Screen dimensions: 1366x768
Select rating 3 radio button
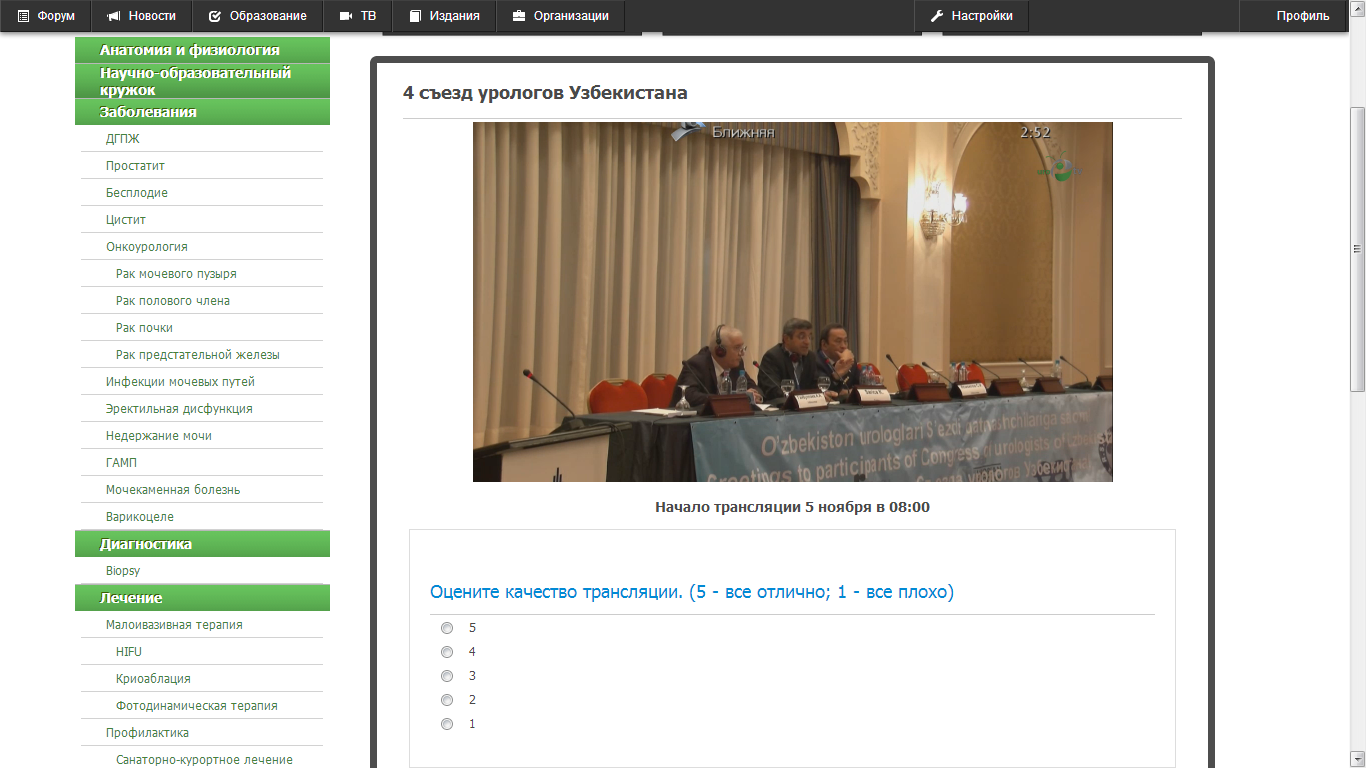pyautogui.click(x=447, y=676)
